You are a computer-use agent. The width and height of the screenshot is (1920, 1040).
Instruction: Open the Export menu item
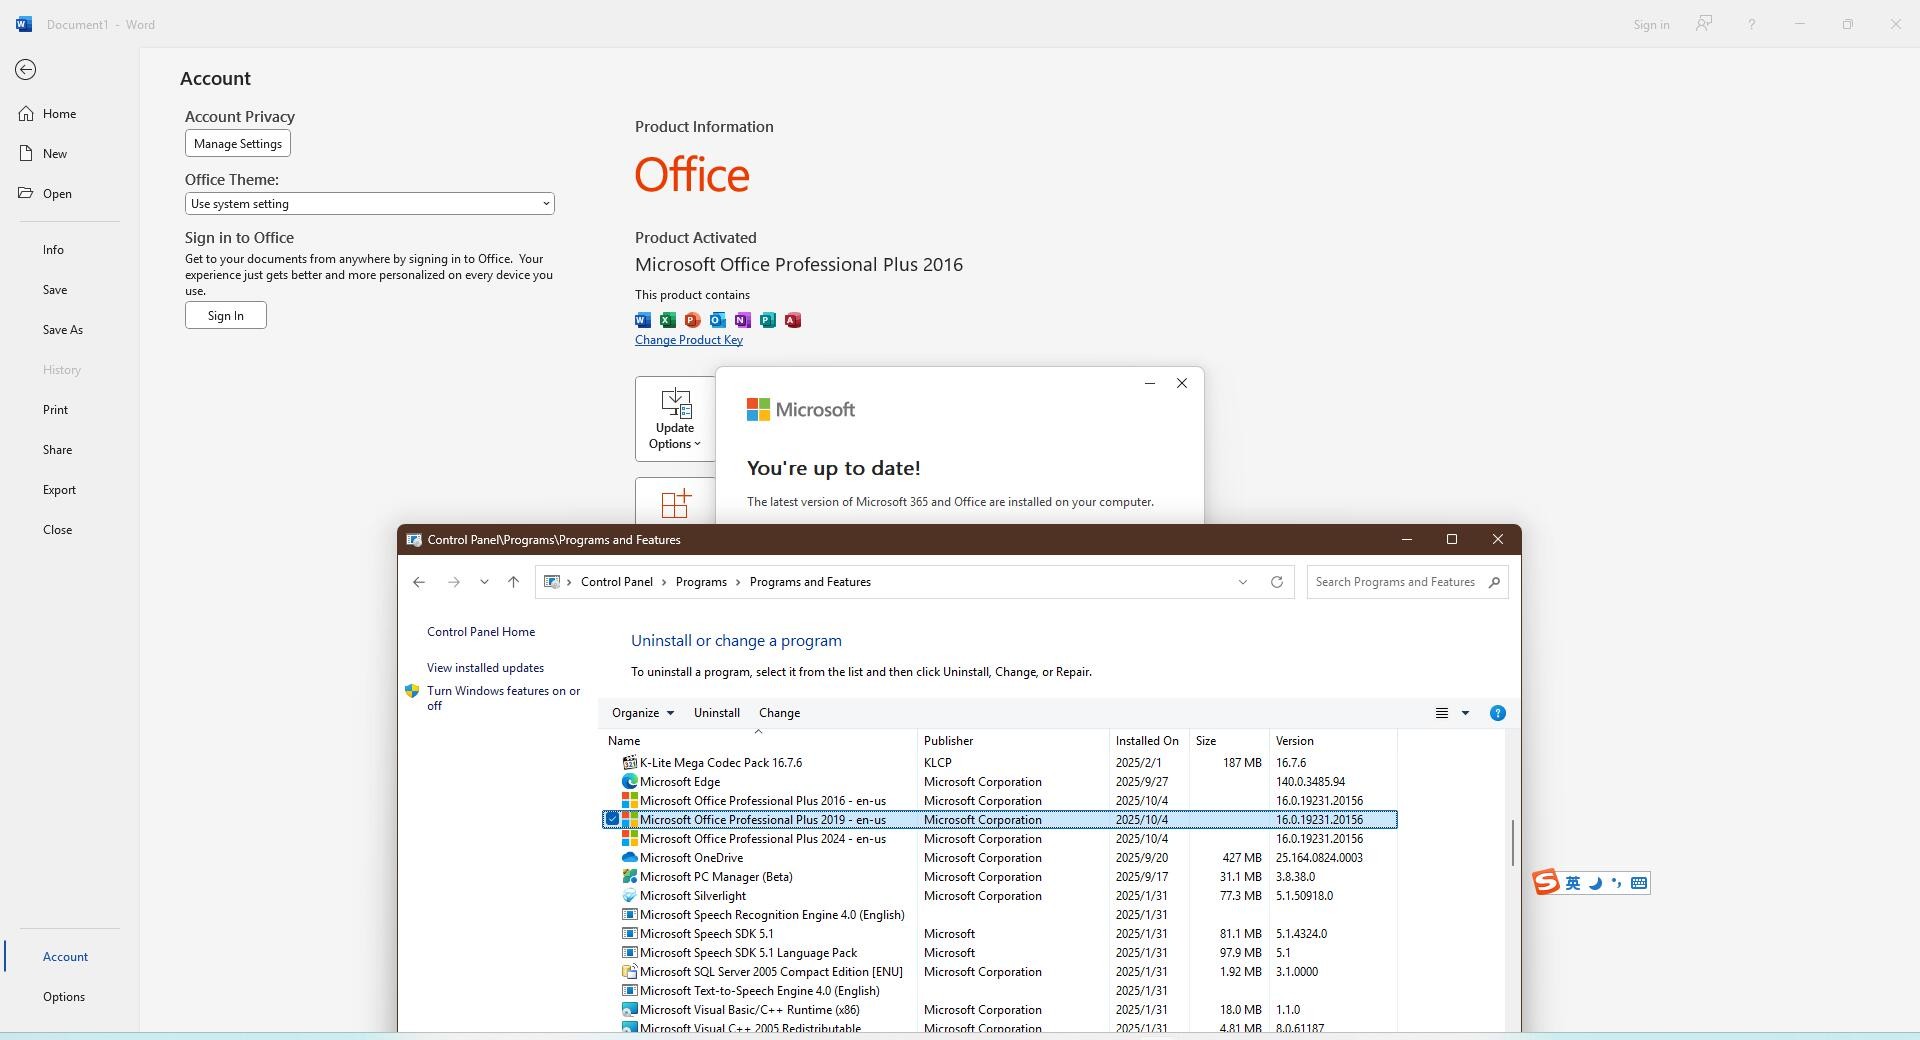coord(59,490)
